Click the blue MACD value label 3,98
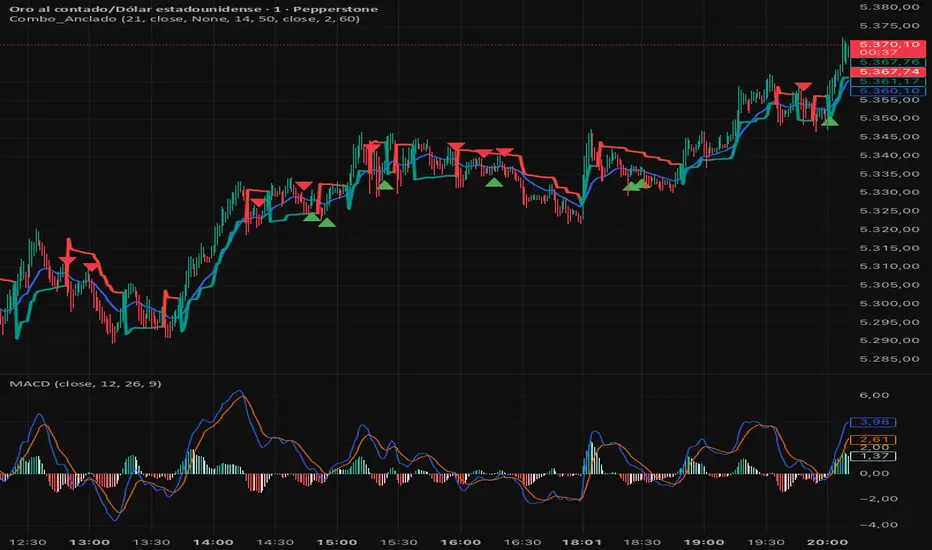Image resolution: width=932 pixels, height=550 pixels. tap(874, 422)
